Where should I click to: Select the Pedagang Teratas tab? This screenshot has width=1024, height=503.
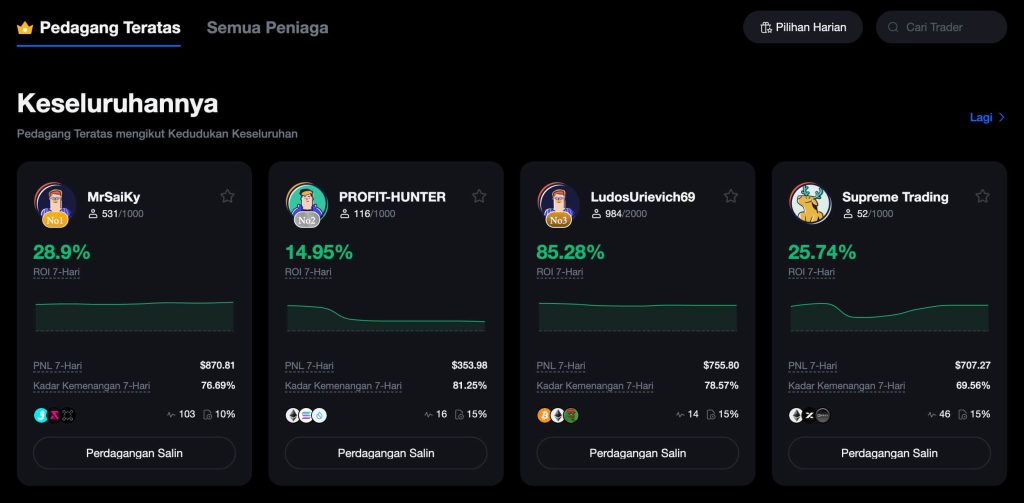click(110, 27)
